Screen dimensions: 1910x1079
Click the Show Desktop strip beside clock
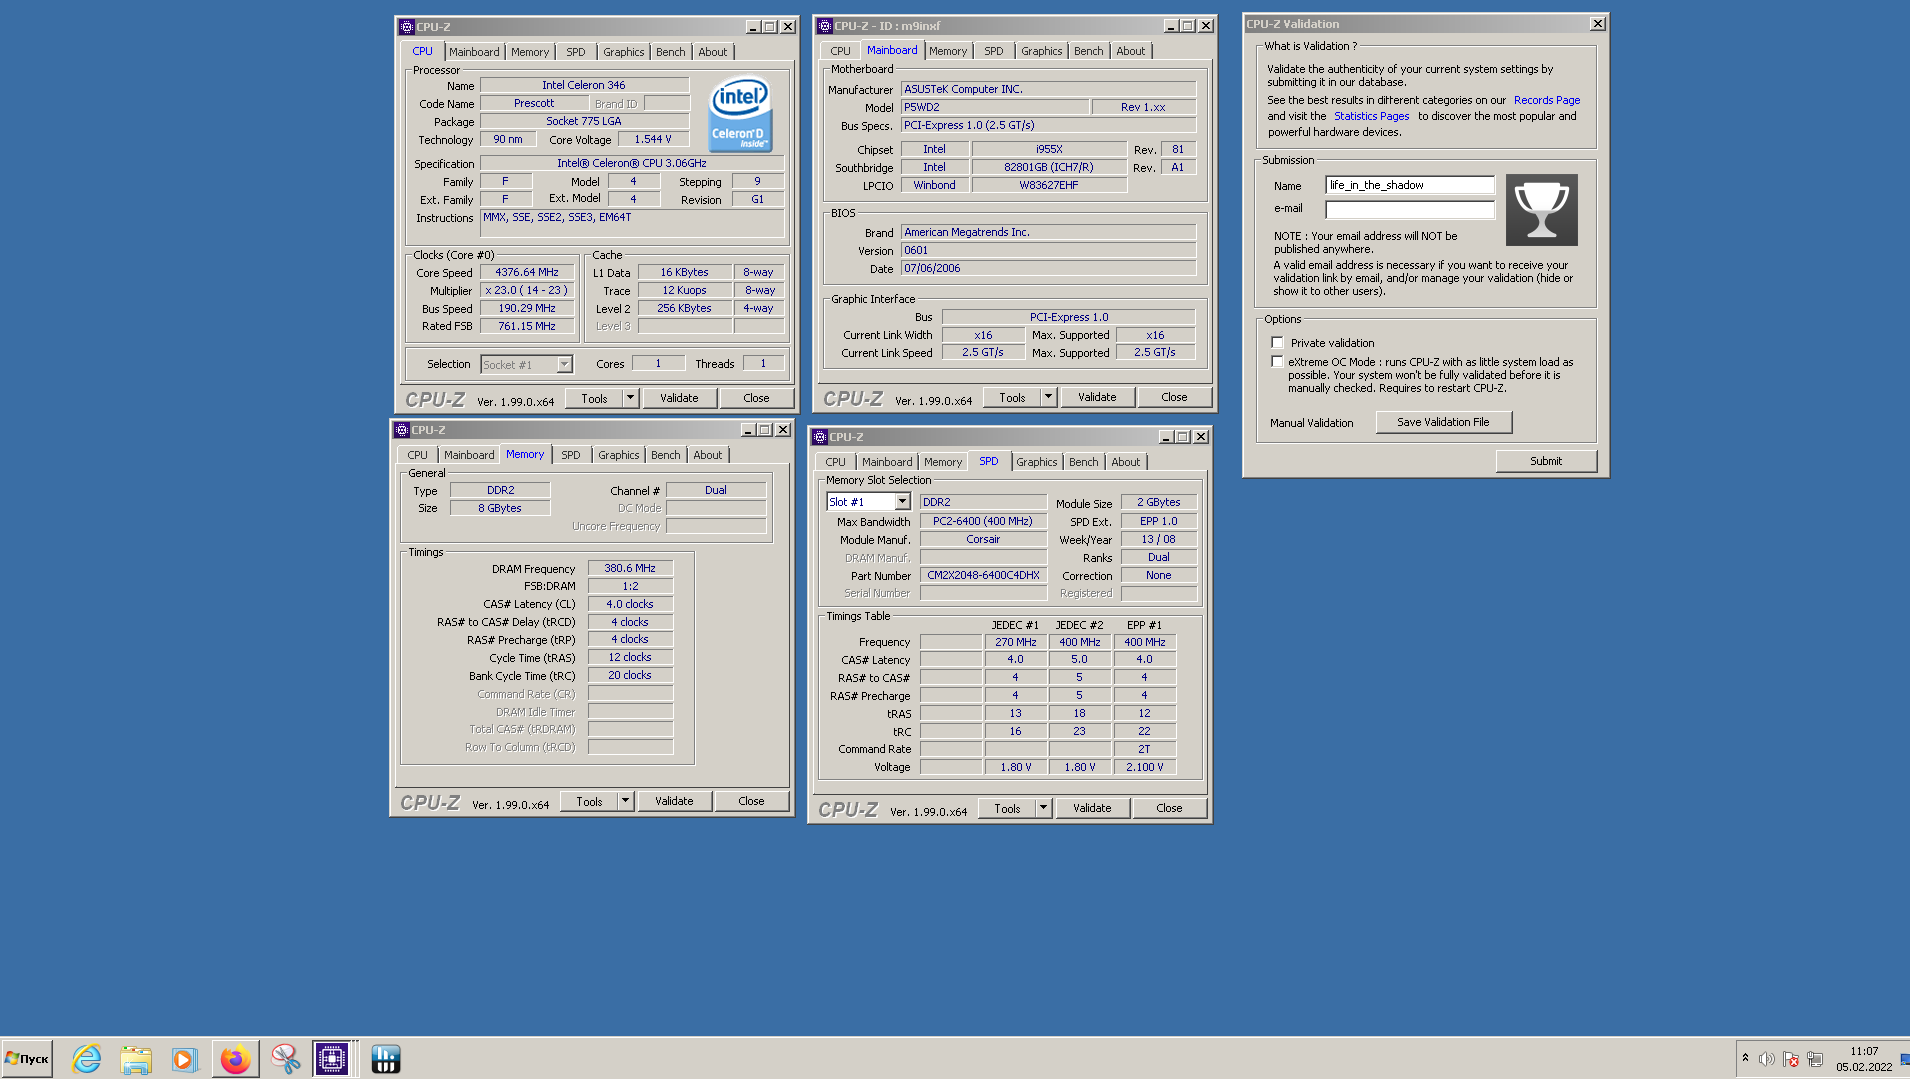point(1904,1058)
